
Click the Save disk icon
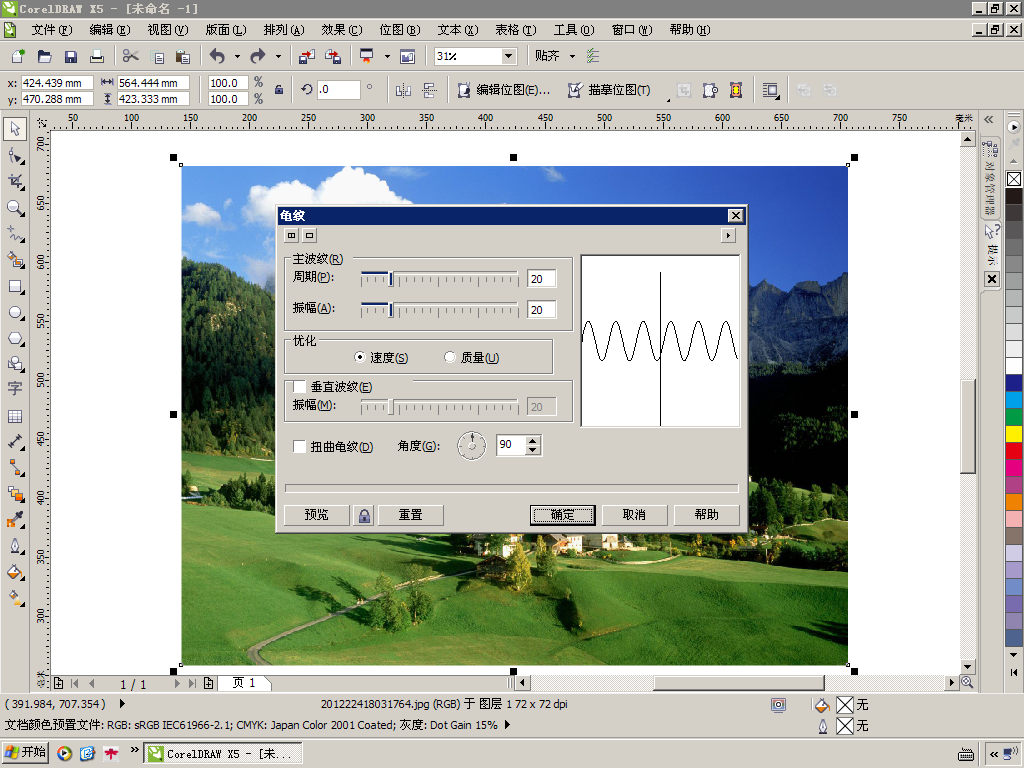(x=71, y=56)
